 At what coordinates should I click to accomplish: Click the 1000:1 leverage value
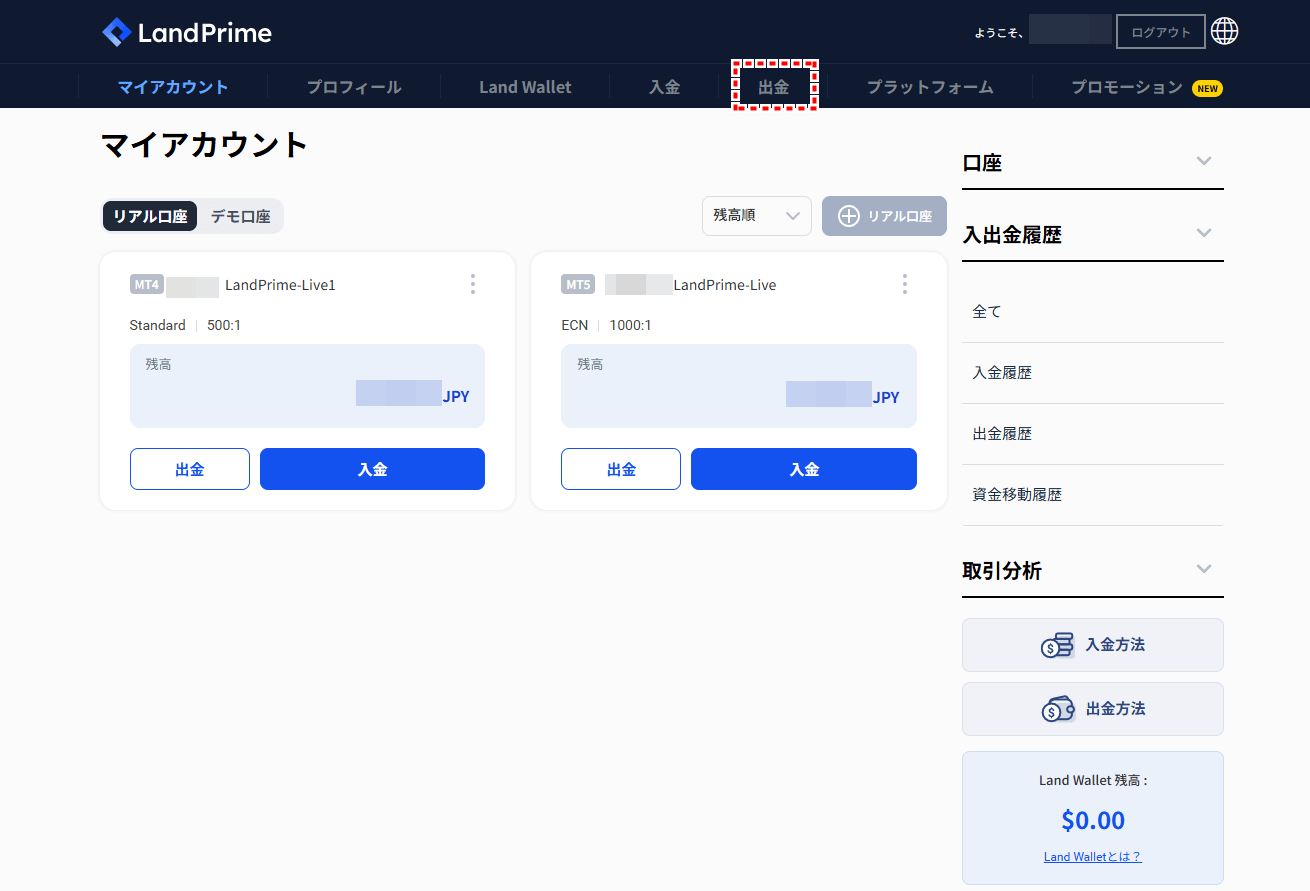tap(631, 325)
